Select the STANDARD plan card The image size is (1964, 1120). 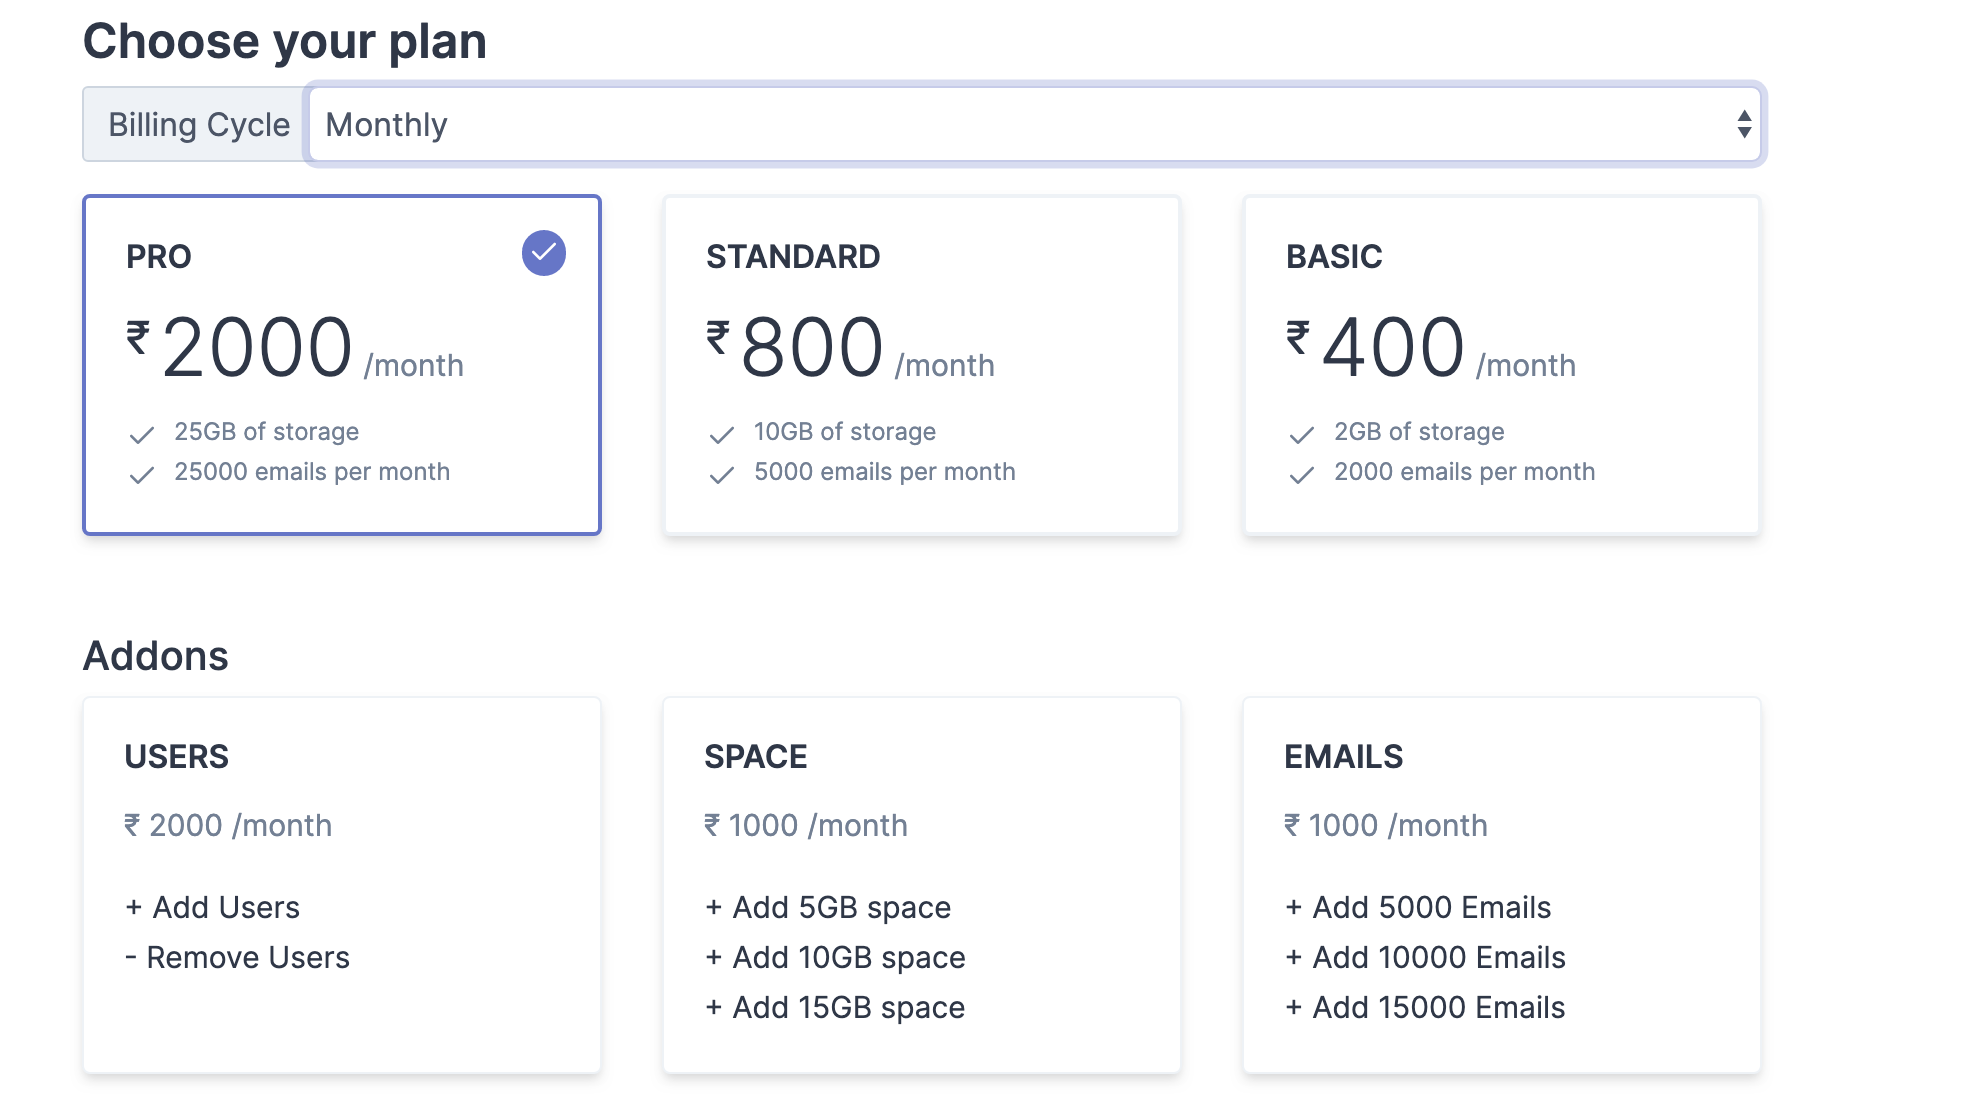click(922, 365)
